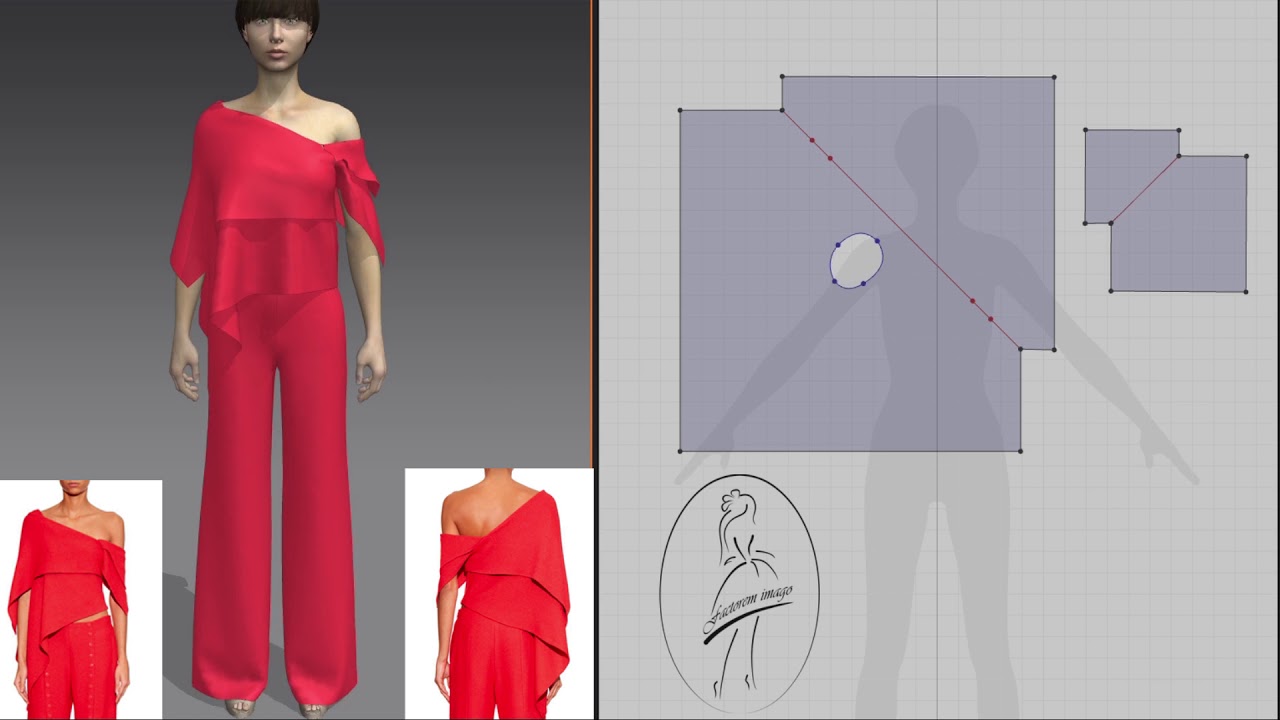Image resolution: width=1280 pixels, height=720 pixels.
Task: Open front view reference photo thumbnail
Action: 81,599
